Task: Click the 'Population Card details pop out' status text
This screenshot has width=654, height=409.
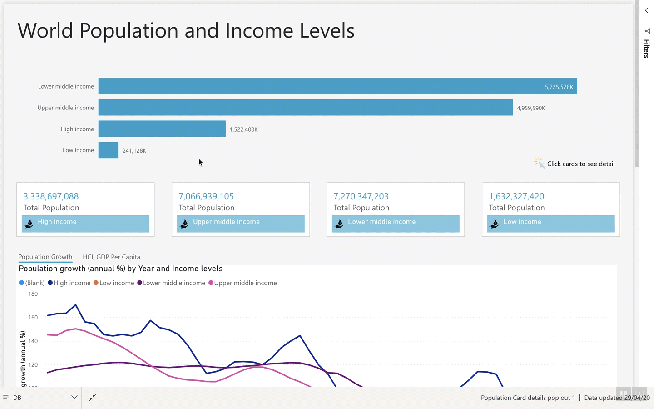Action: 527,398
